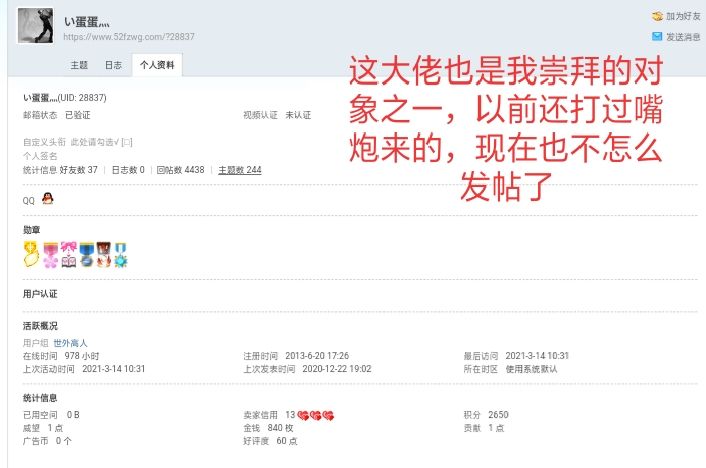Select the 个人资料 tab
The width and height of the screenshot is (706, 468).
tap(157, 65)
